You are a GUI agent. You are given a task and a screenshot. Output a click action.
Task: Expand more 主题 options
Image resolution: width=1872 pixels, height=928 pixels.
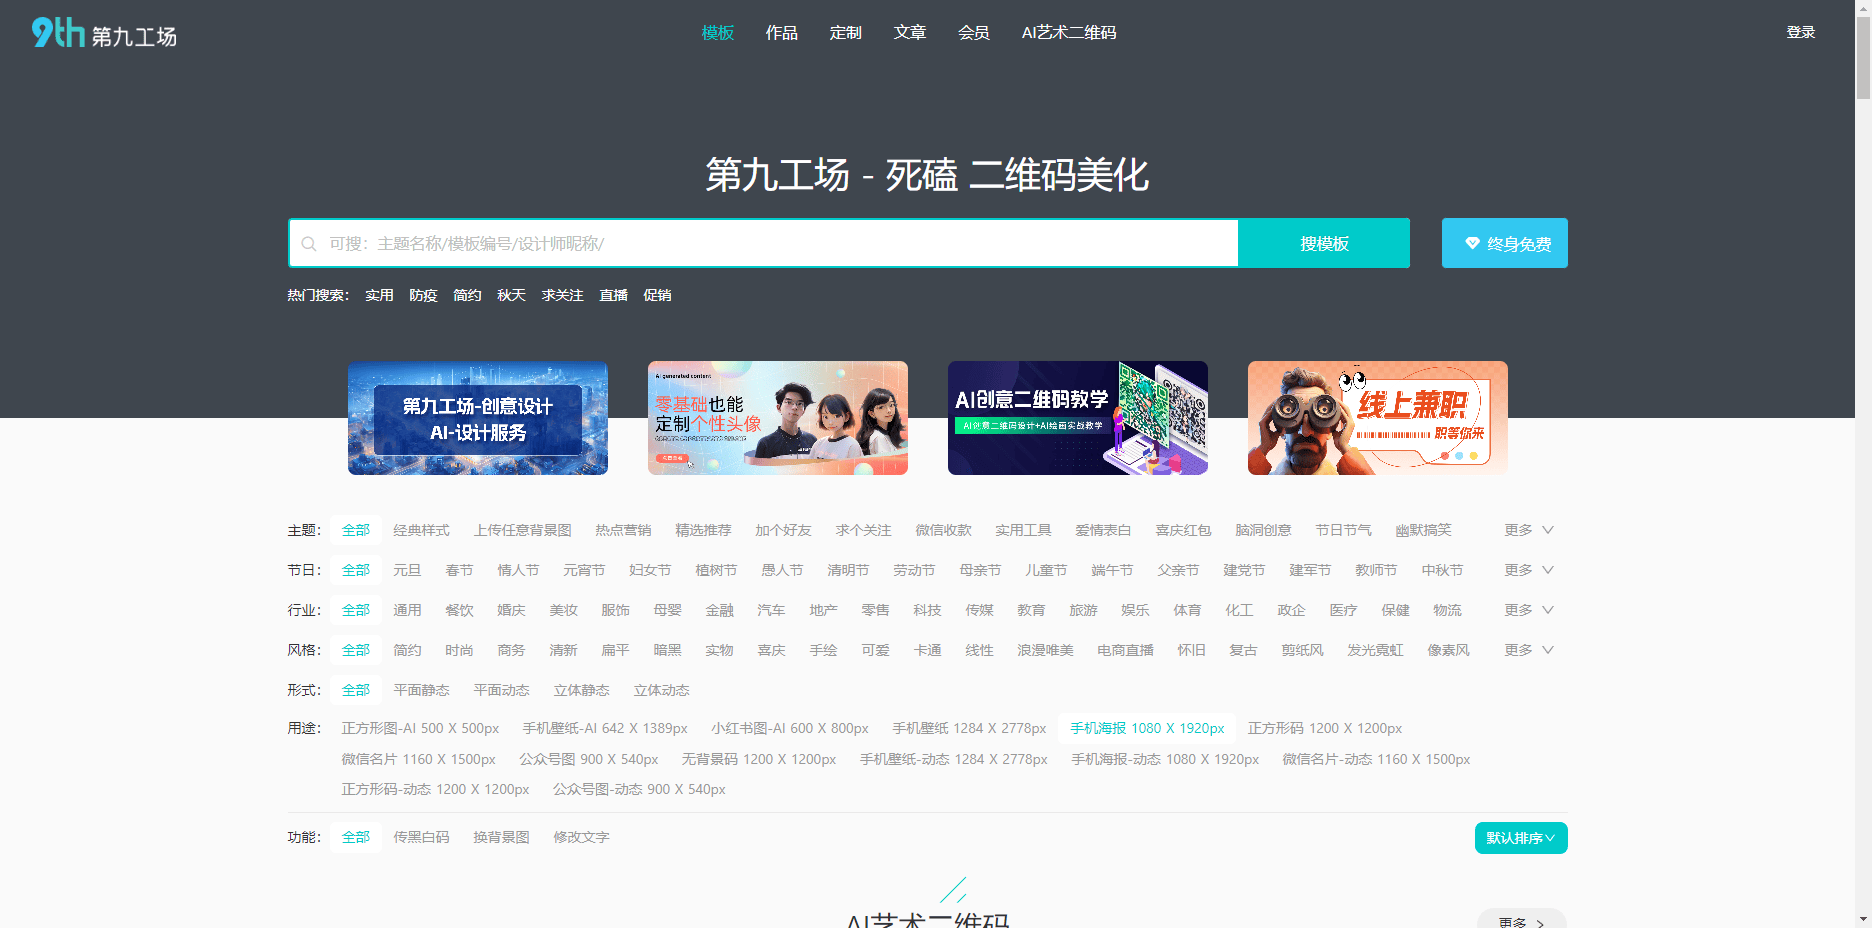[1528, 530]
